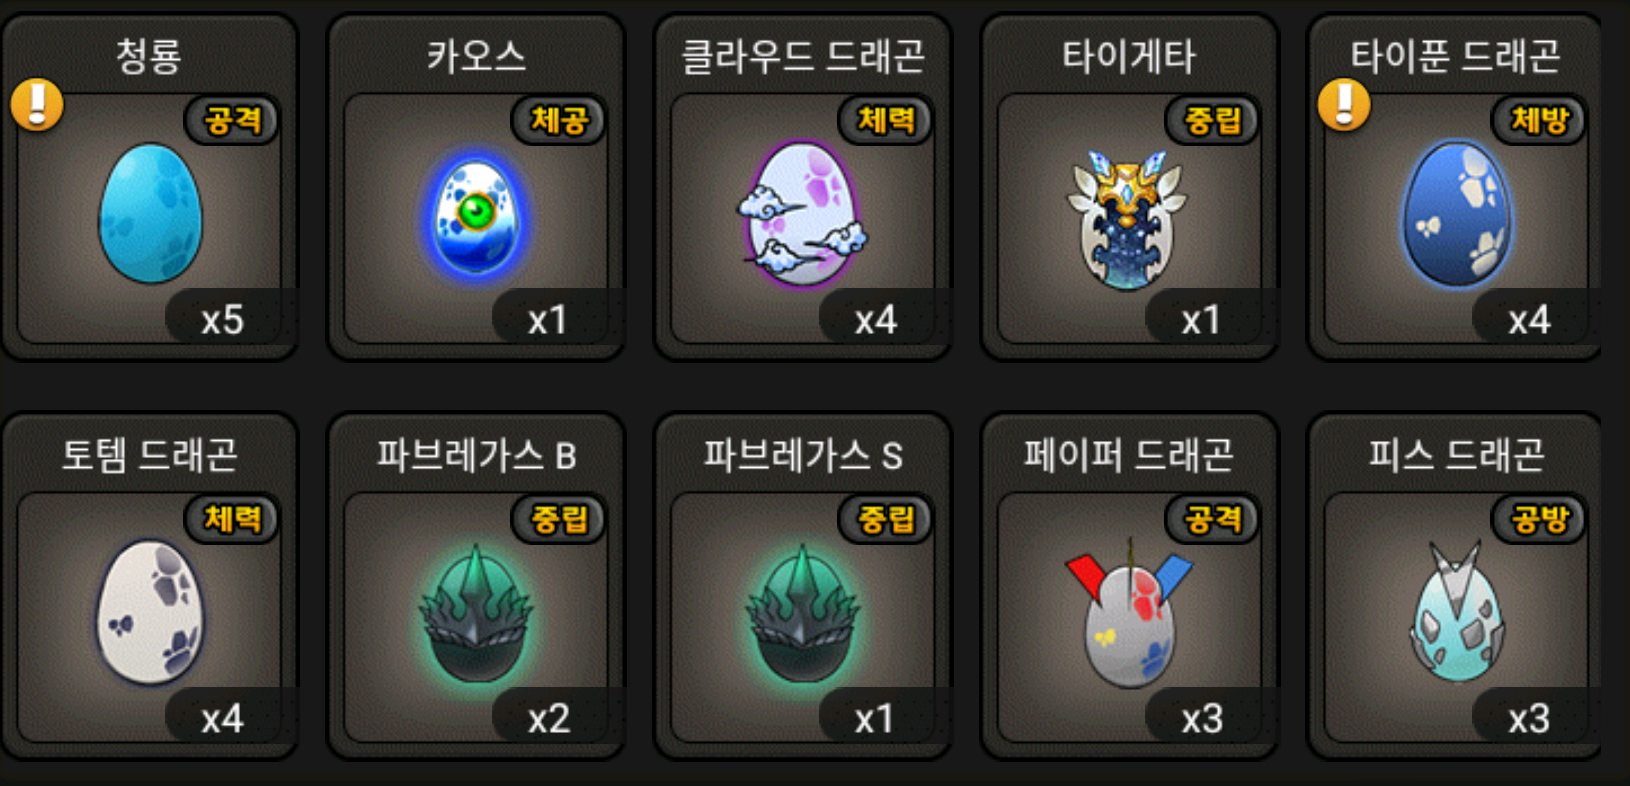Click the alert badge on 타이푼 드래곤 card
Screen dimensions: 1630x786
tap(1344, 105)
